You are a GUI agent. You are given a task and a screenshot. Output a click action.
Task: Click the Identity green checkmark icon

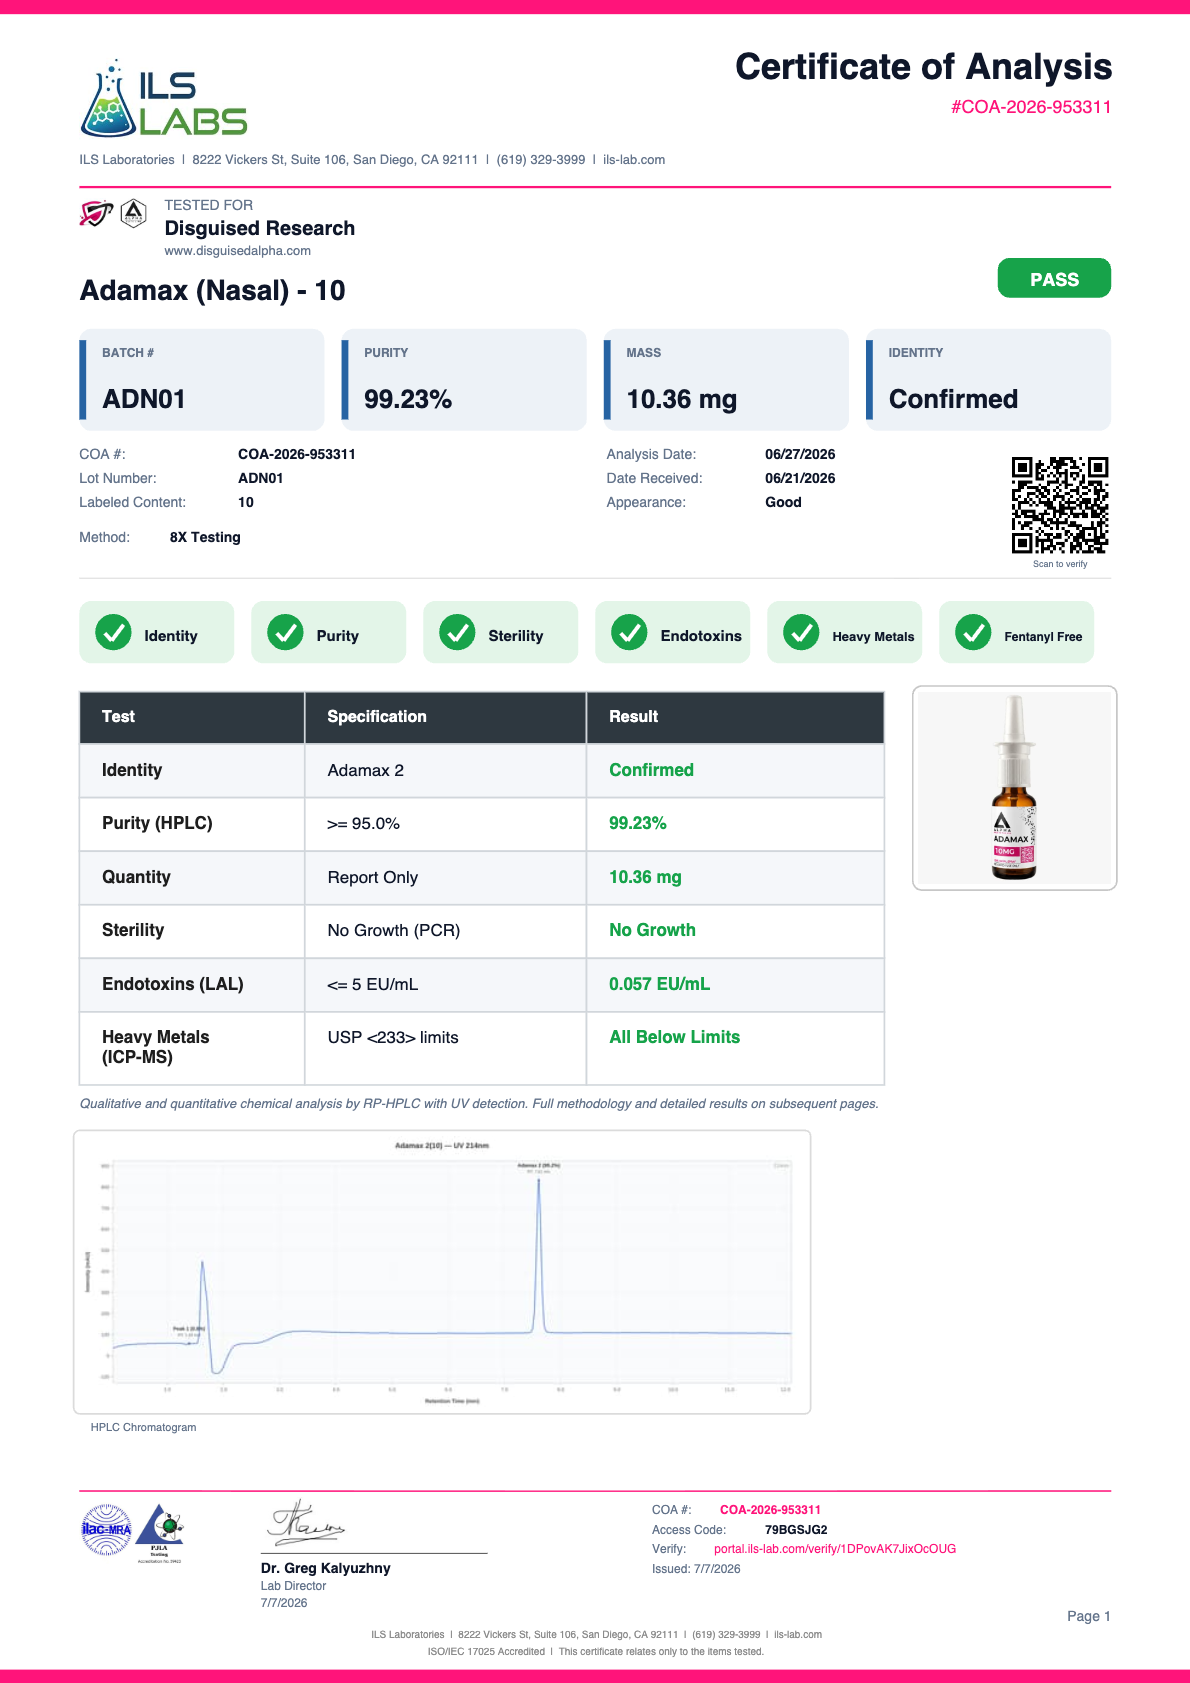tap(113, 632)
